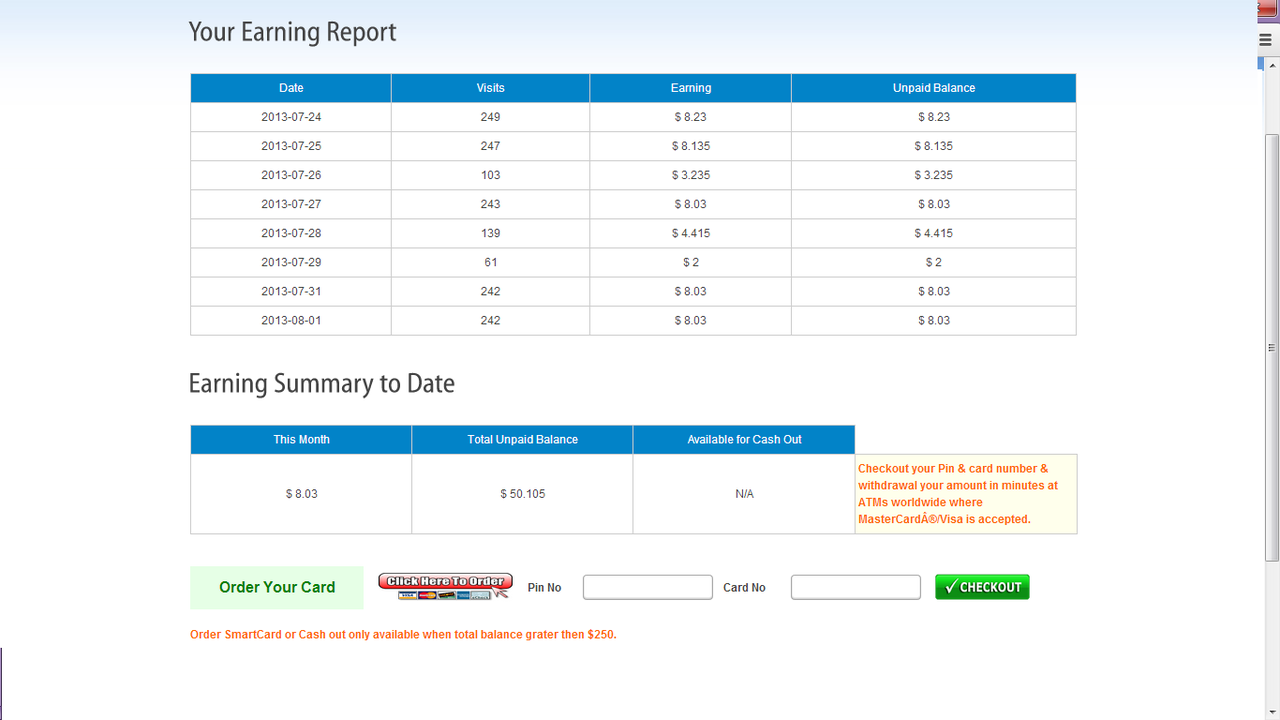The width and height of the screenshot is (1280, 720).
Task: Click the Unpaid Balance column header
Action: [934, 88]
